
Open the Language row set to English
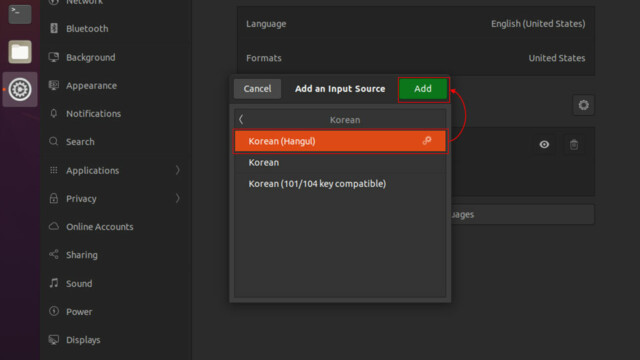(416, 24)
